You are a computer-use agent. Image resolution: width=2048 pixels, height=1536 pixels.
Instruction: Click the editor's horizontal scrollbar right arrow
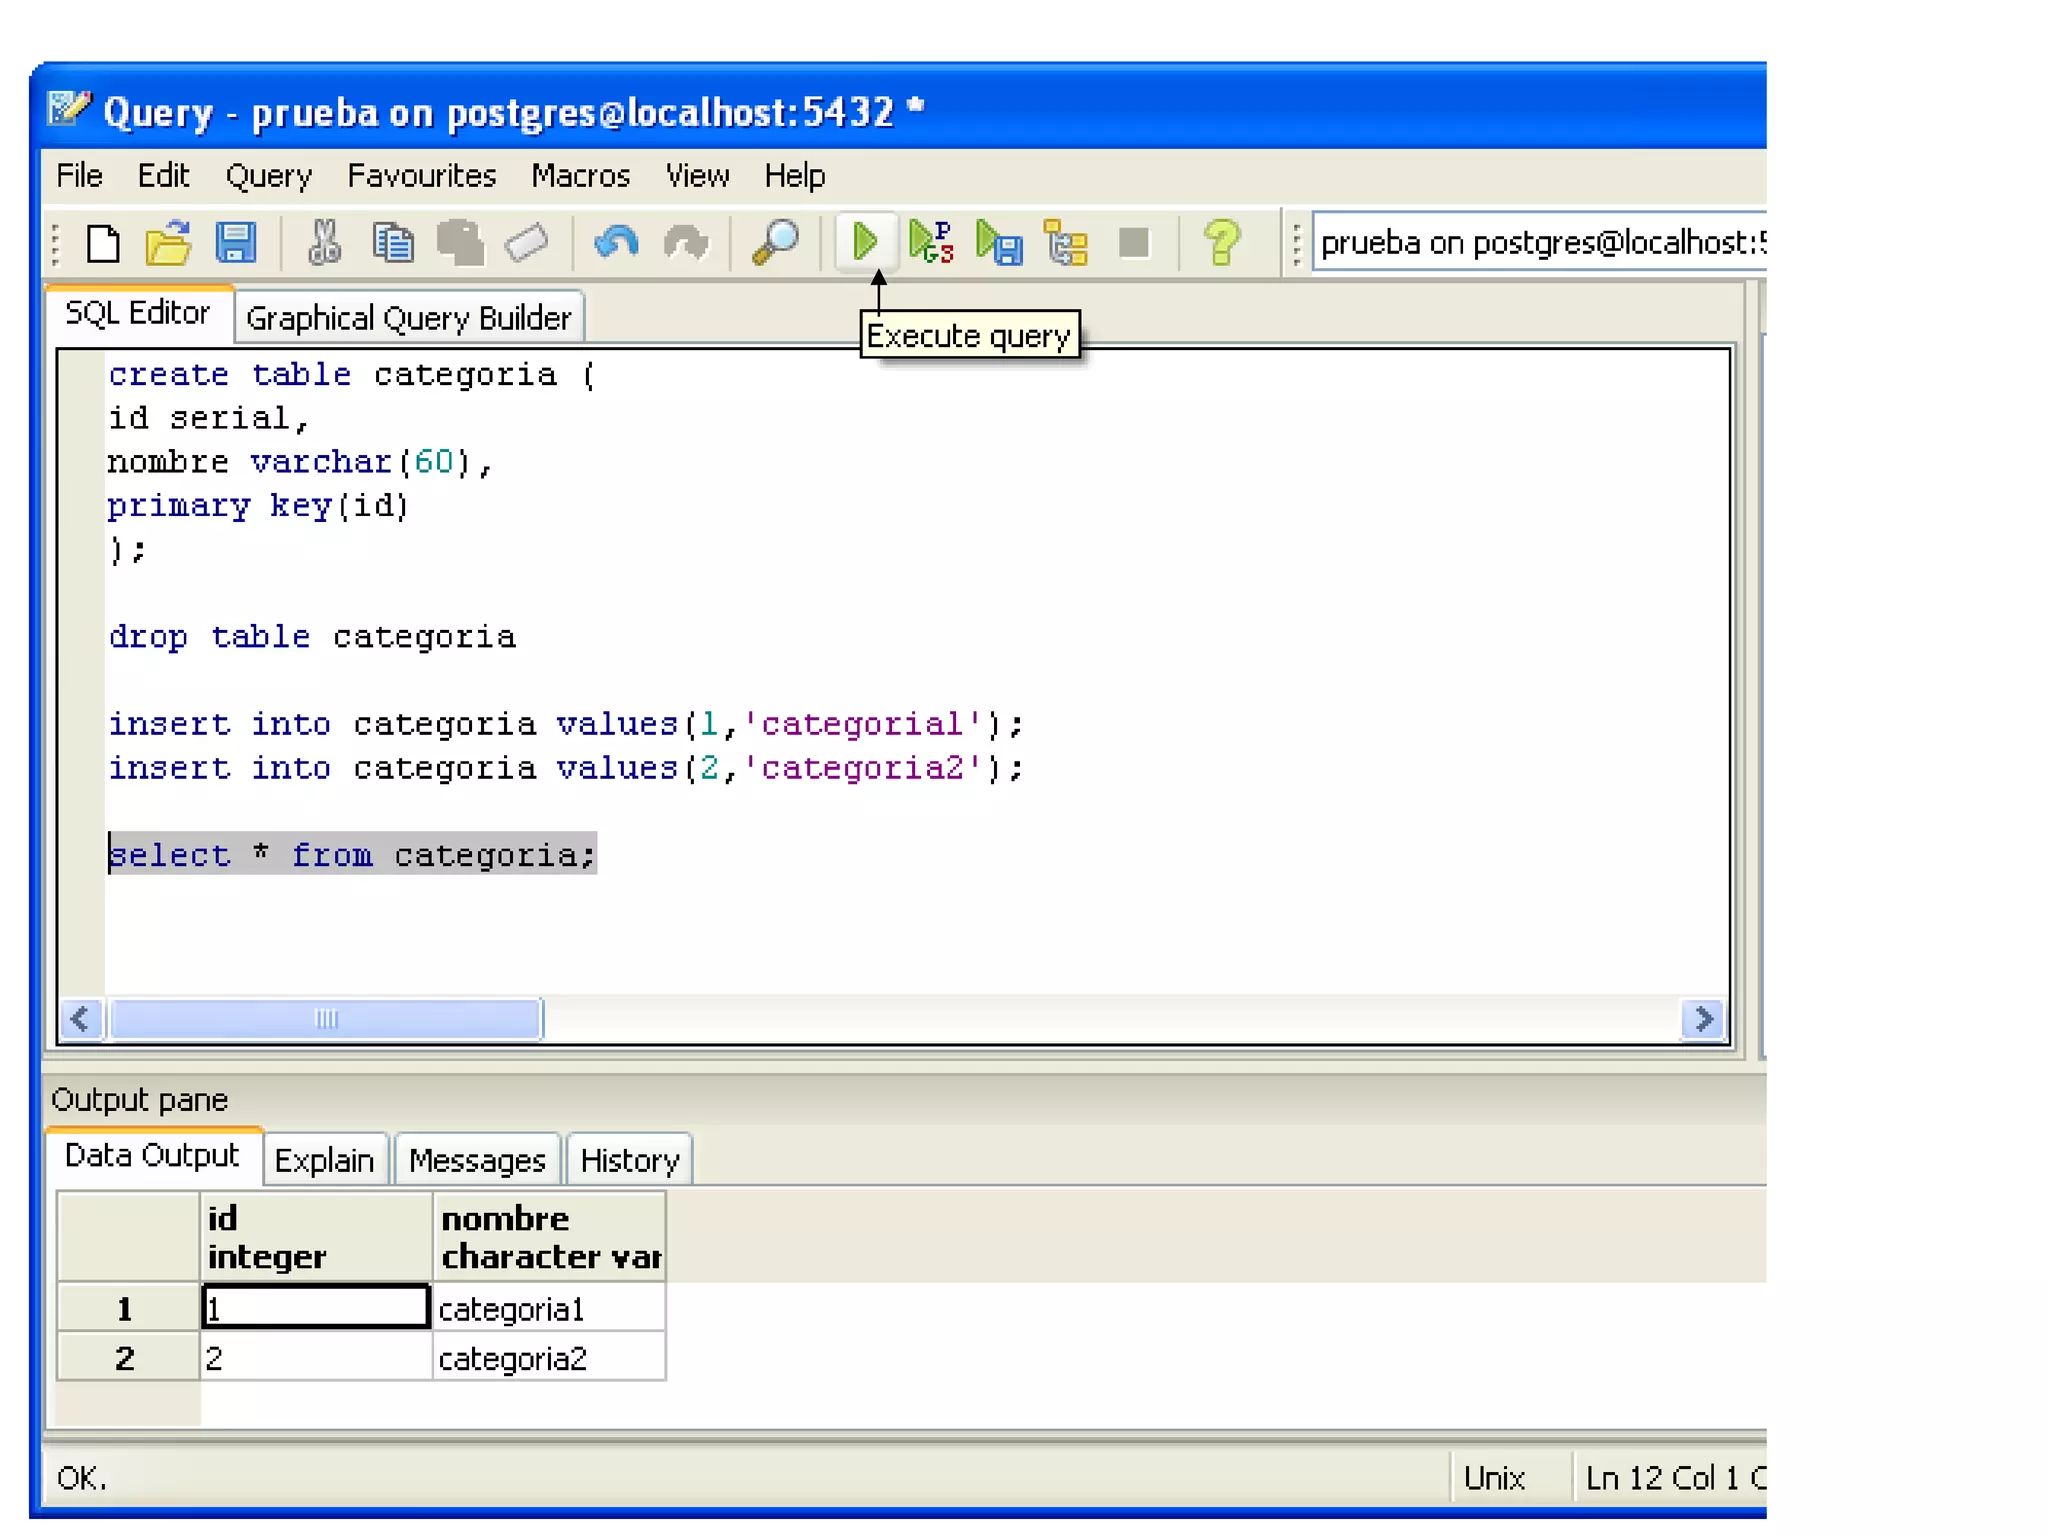pyautogui.click(x=1703, y=1019)
